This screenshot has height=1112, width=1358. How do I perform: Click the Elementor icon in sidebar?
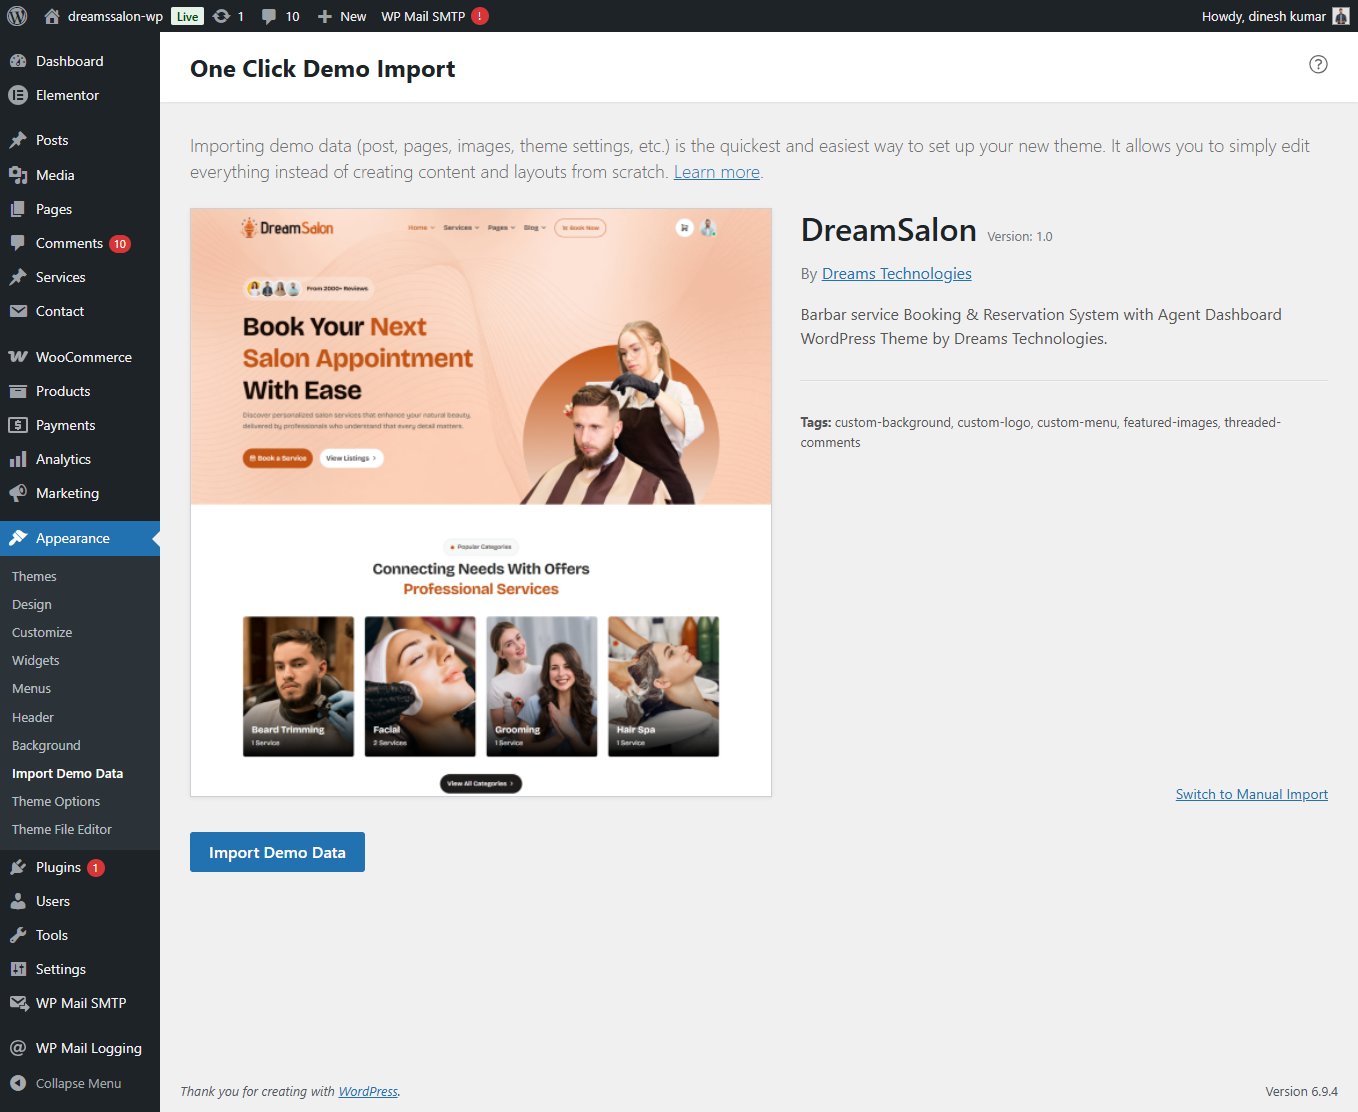18,95
